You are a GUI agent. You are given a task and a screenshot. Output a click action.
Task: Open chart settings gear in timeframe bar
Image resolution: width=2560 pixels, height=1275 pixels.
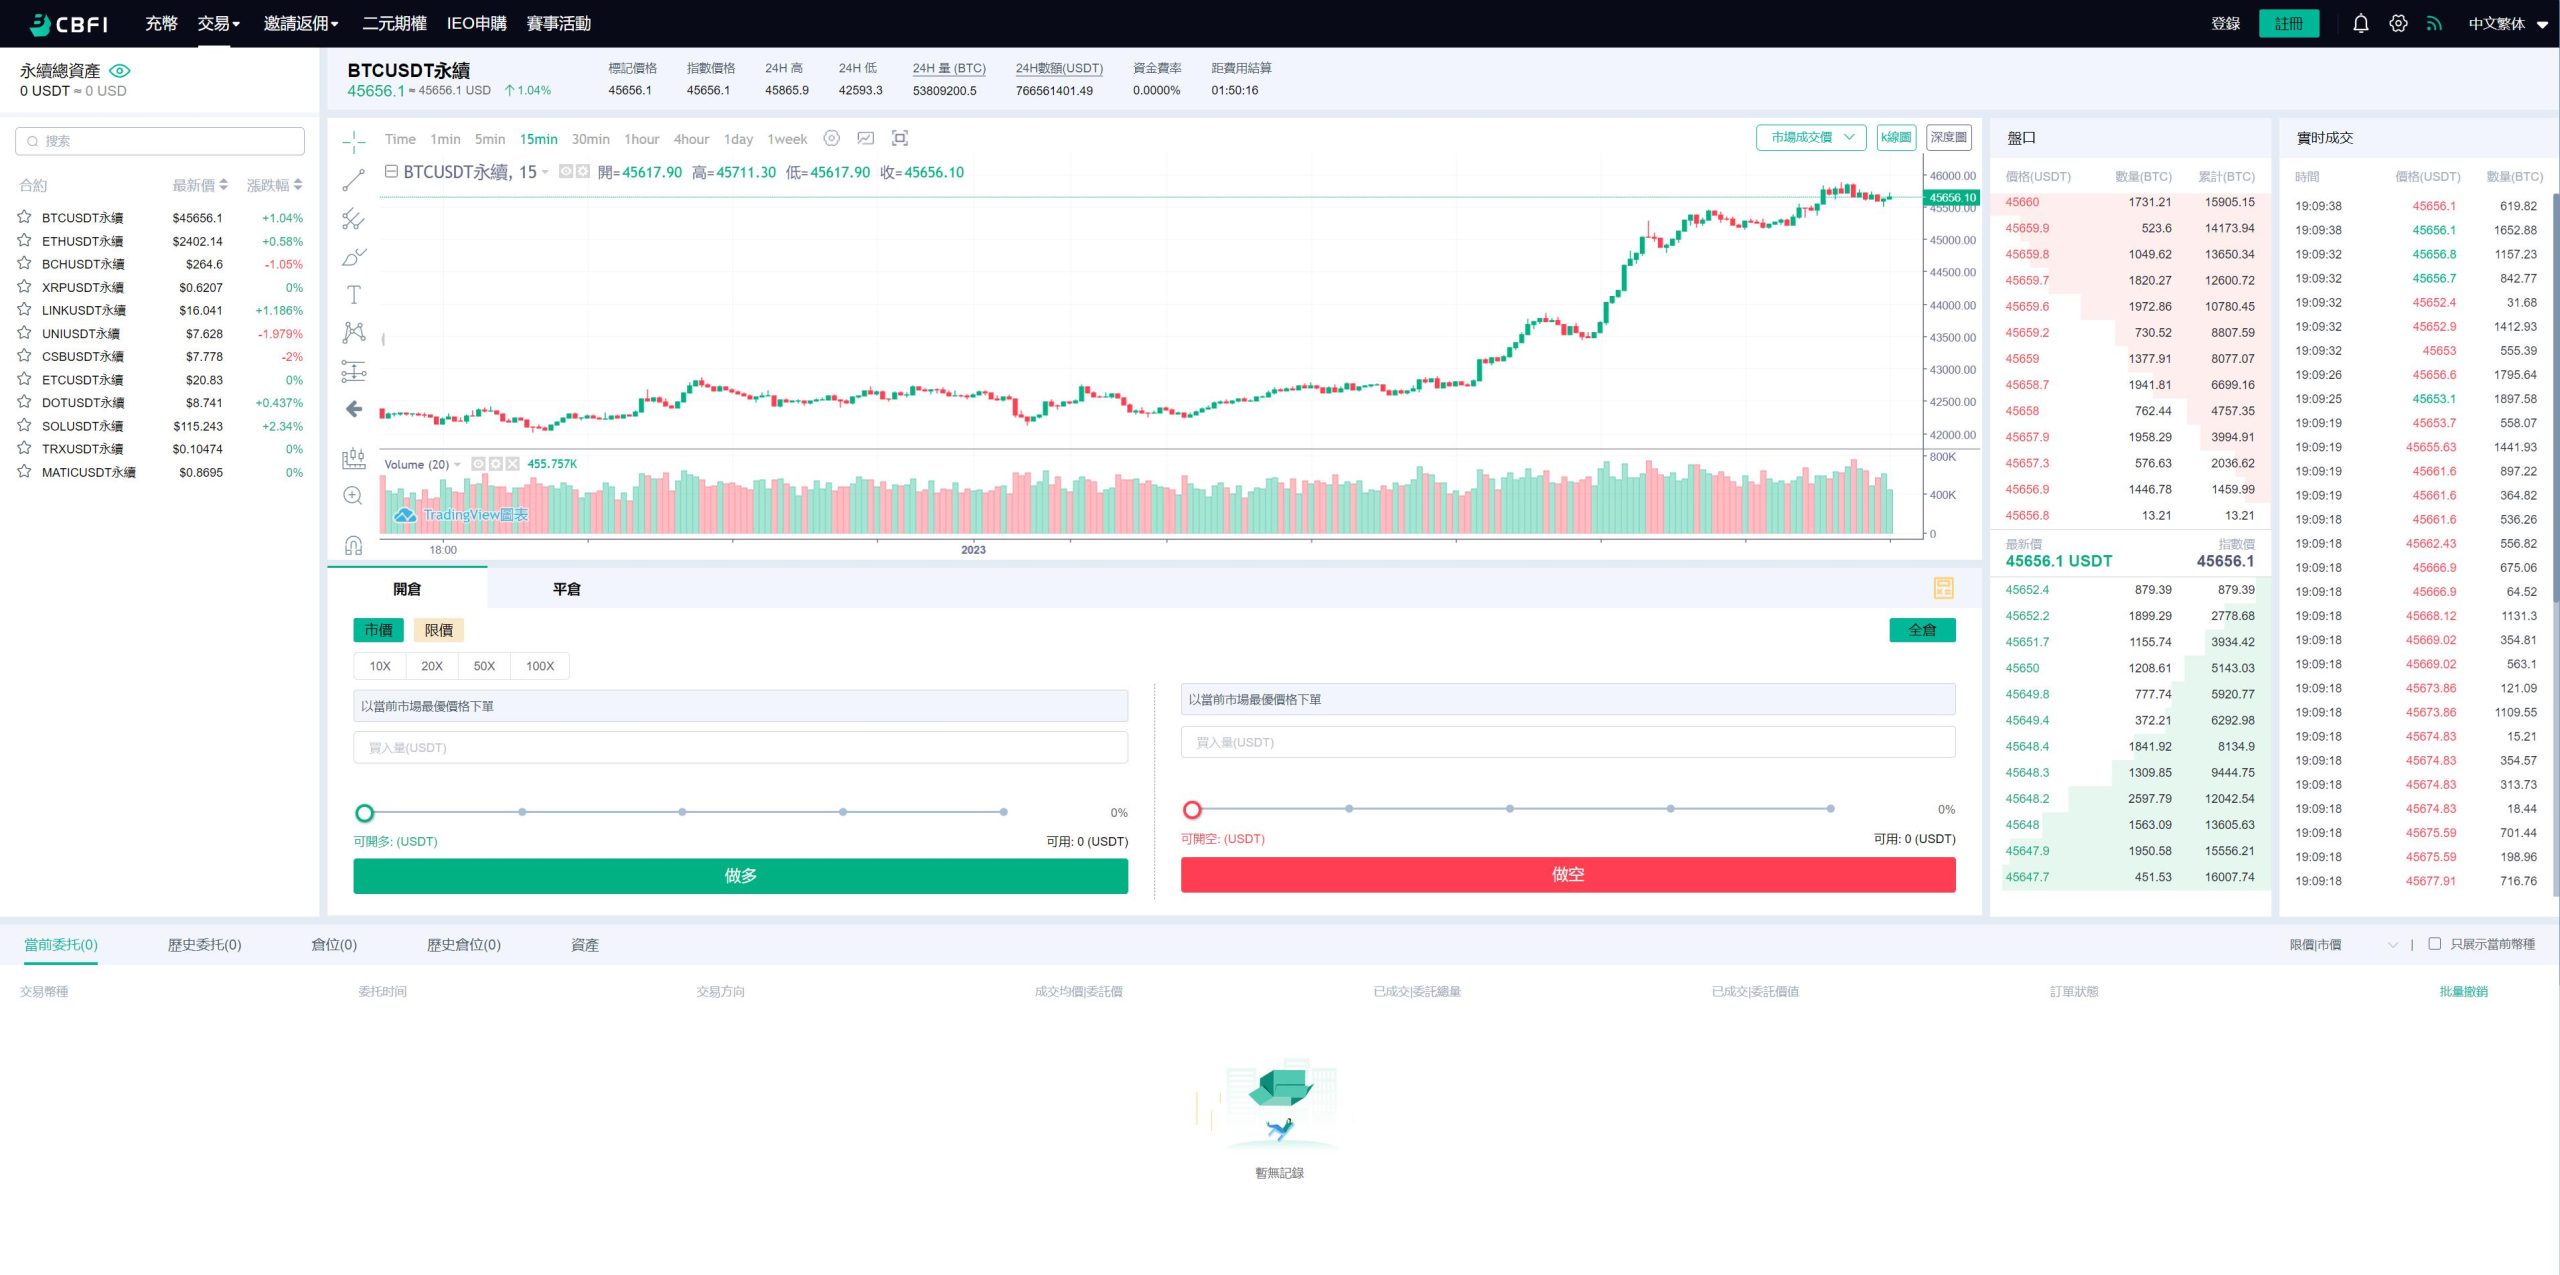tap(831, 139)
